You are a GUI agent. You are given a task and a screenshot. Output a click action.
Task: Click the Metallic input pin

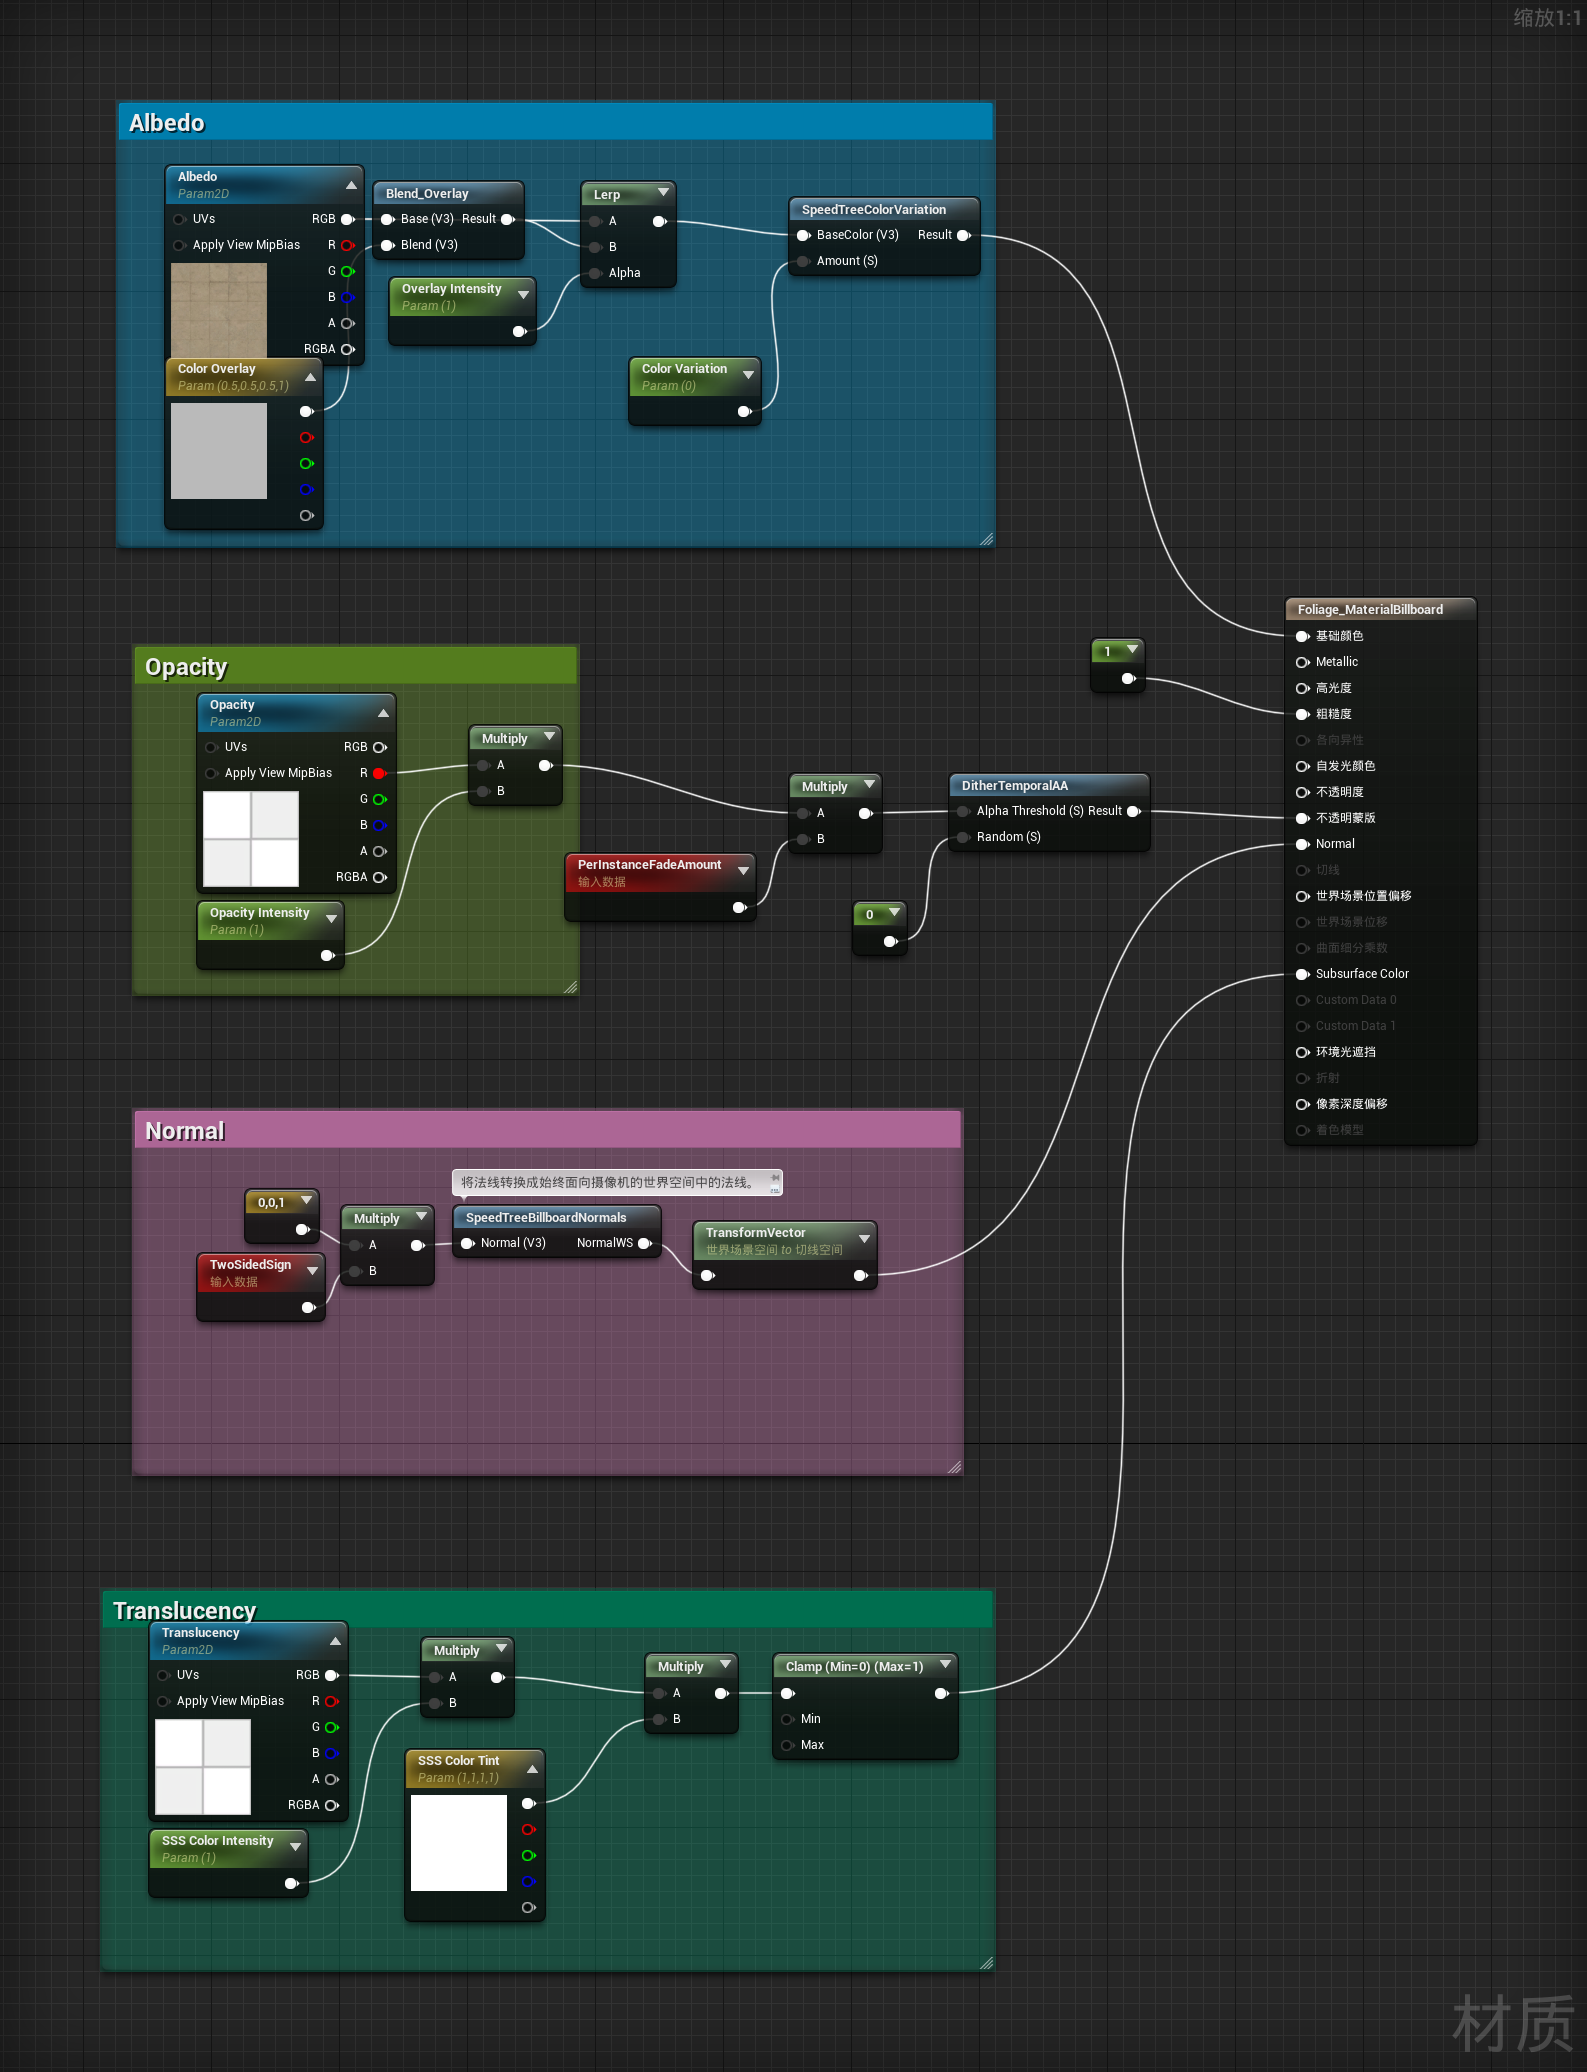1303,662
